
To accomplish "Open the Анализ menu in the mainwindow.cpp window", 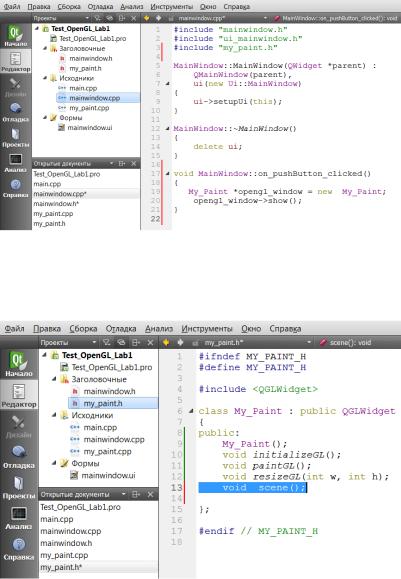I will 132,7.
